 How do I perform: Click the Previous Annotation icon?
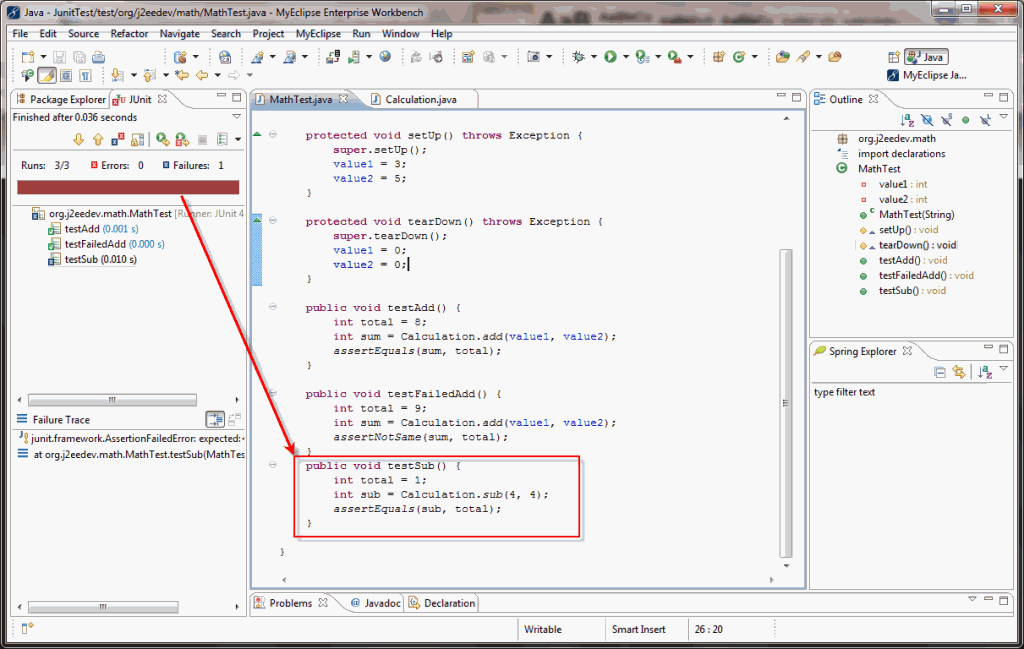(x=150, y=75)
